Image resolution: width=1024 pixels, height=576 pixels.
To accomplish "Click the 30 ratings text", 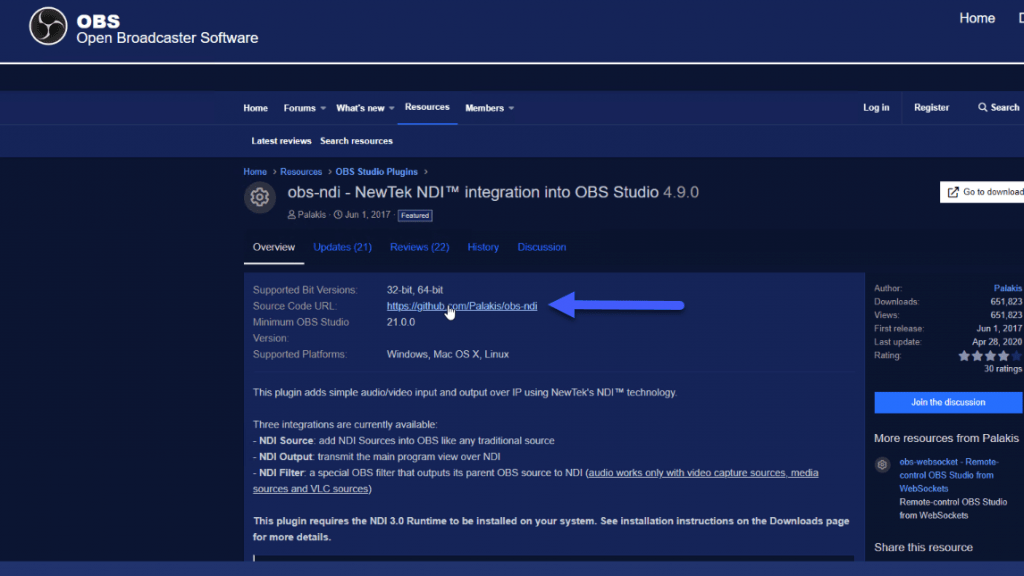I will click(x=1002, y=369).
